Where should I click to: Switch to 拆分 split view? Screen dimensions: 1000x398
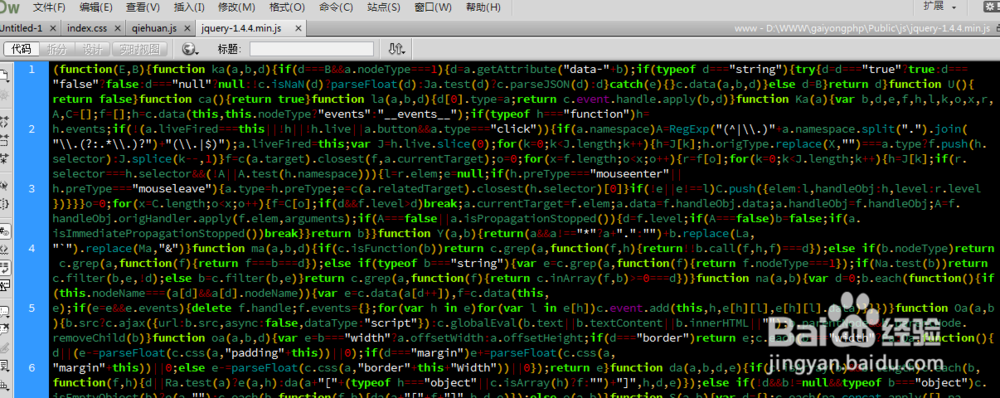[x=57, y=49]
